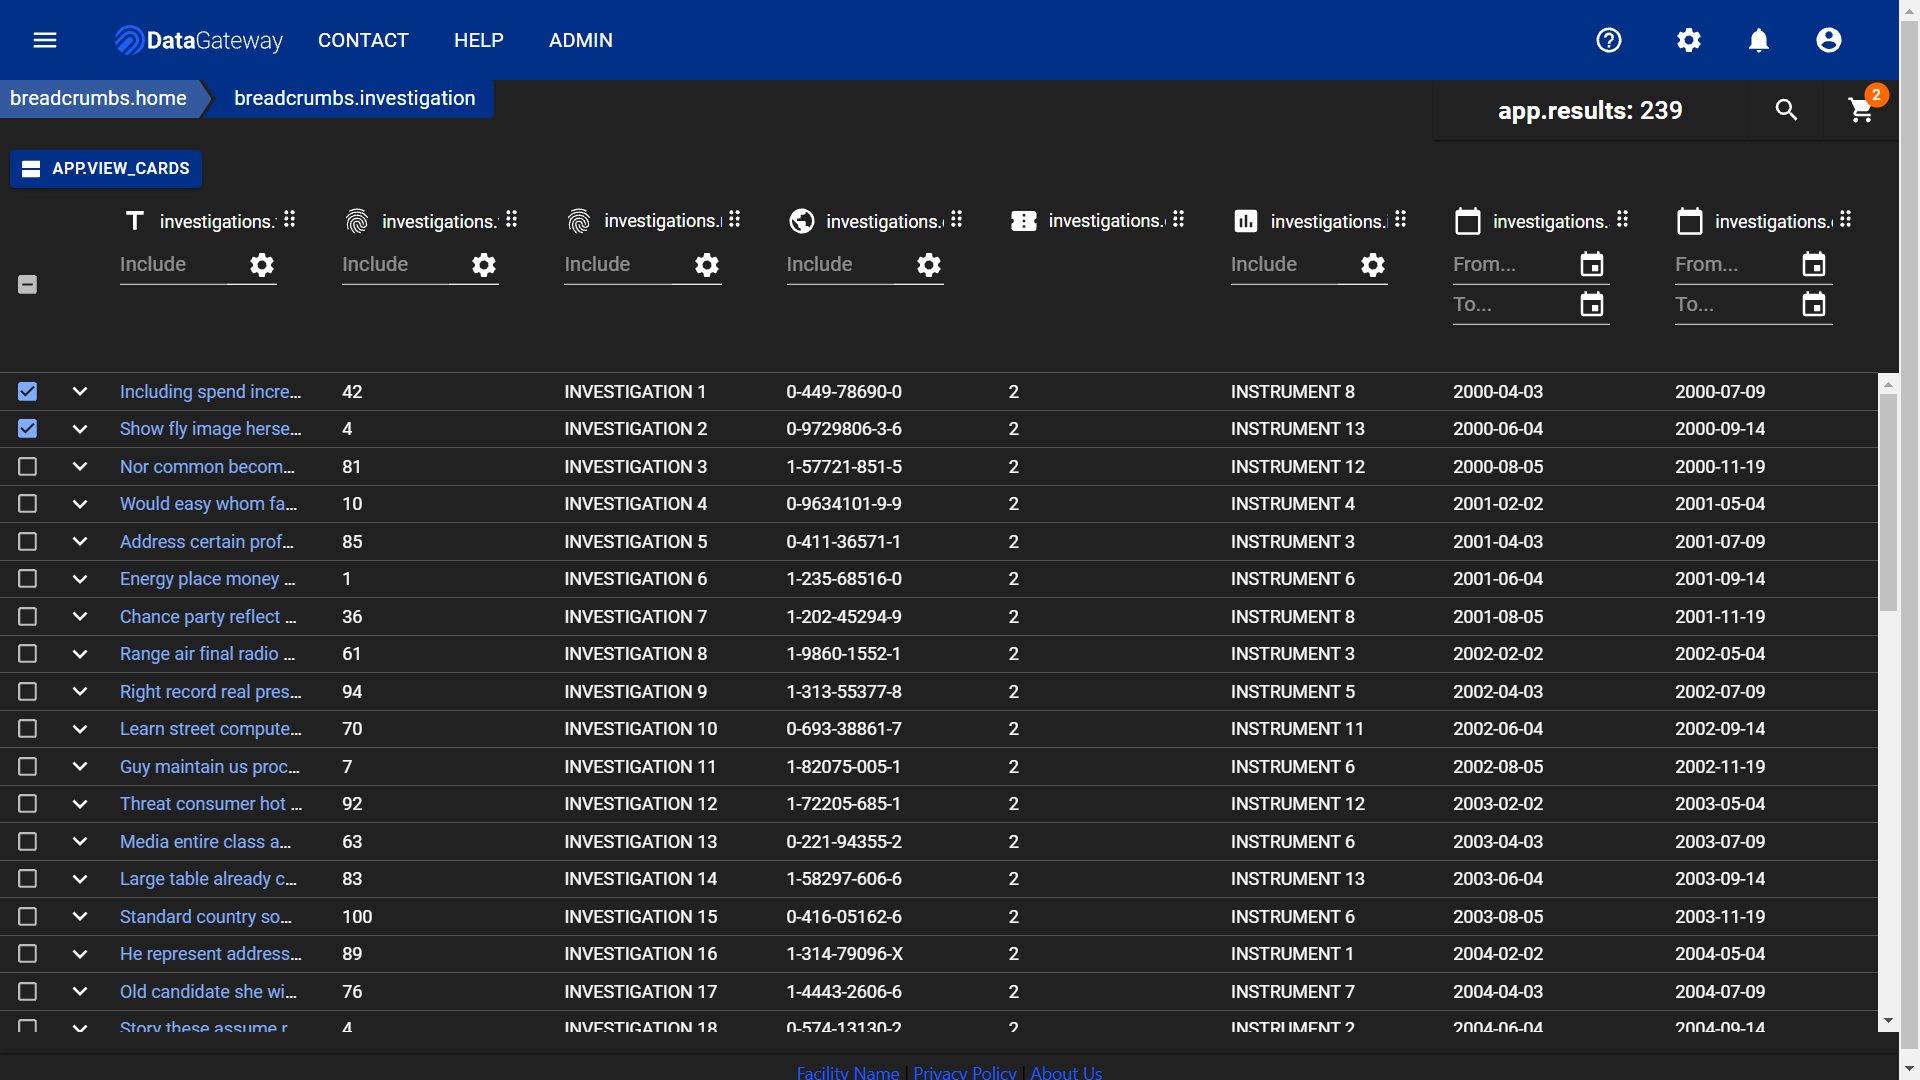Screen dimensions: 1920x1080
Task: Expand the INVESTIGATION 3 row chevron
Action: [80, 466]
